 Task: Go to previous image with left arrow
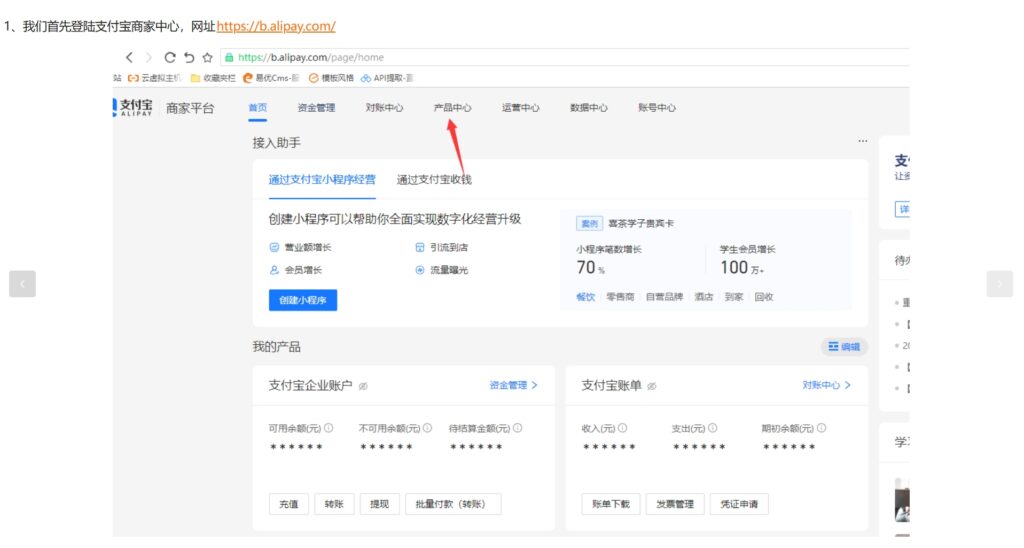pos(22,284)
